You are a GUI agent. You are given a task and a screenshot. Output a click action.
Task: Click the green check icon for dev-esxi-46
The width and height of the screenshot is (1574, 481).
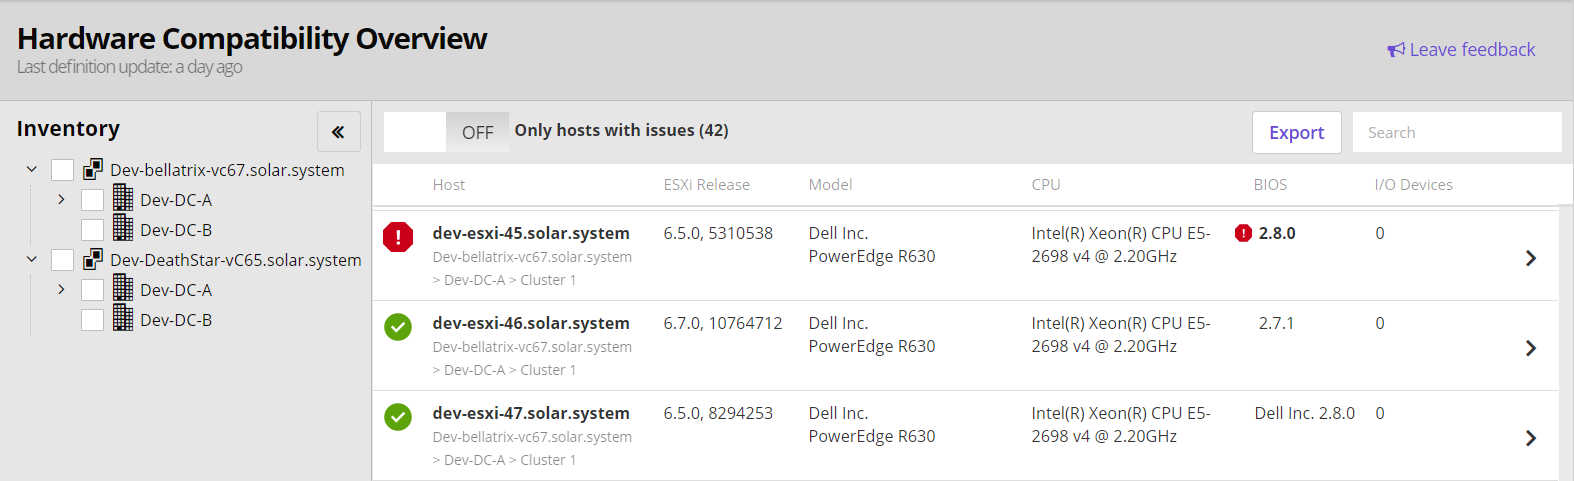click(398, 327)
